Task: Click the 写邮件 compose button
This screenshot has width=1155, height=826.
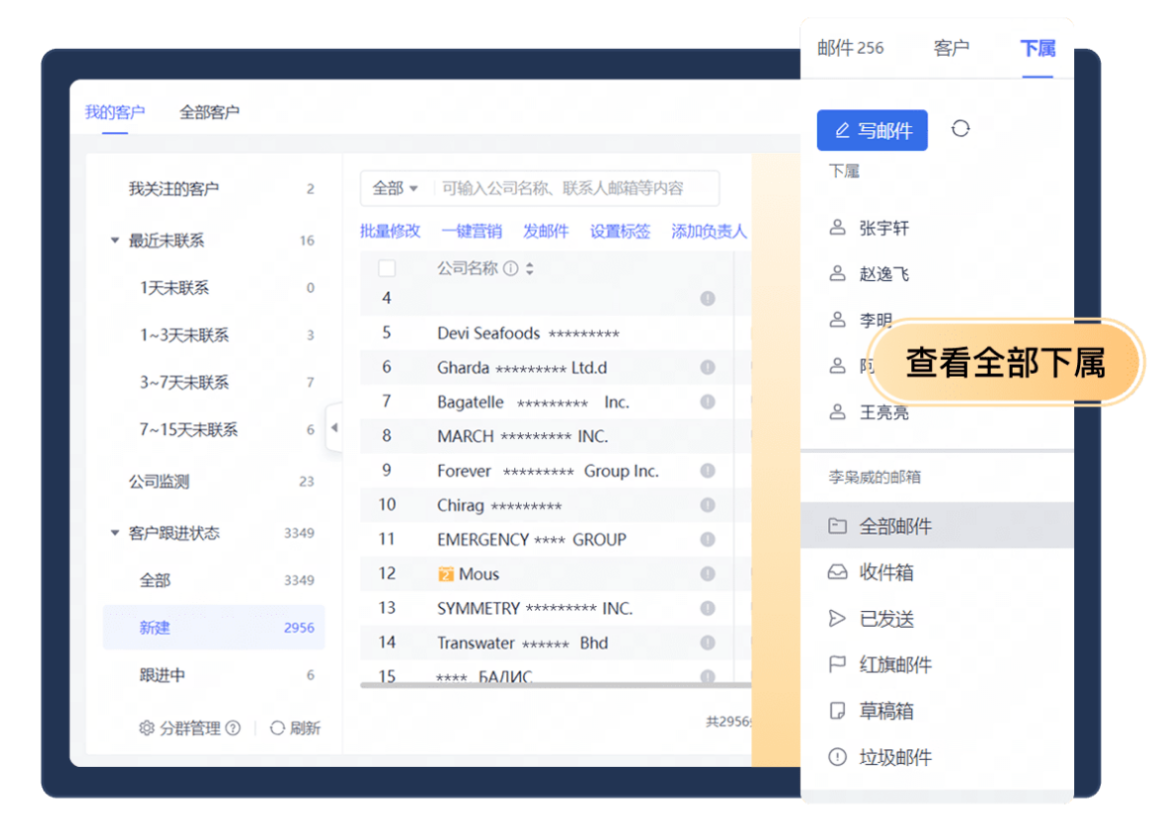Action: click(x=872, y=130)
